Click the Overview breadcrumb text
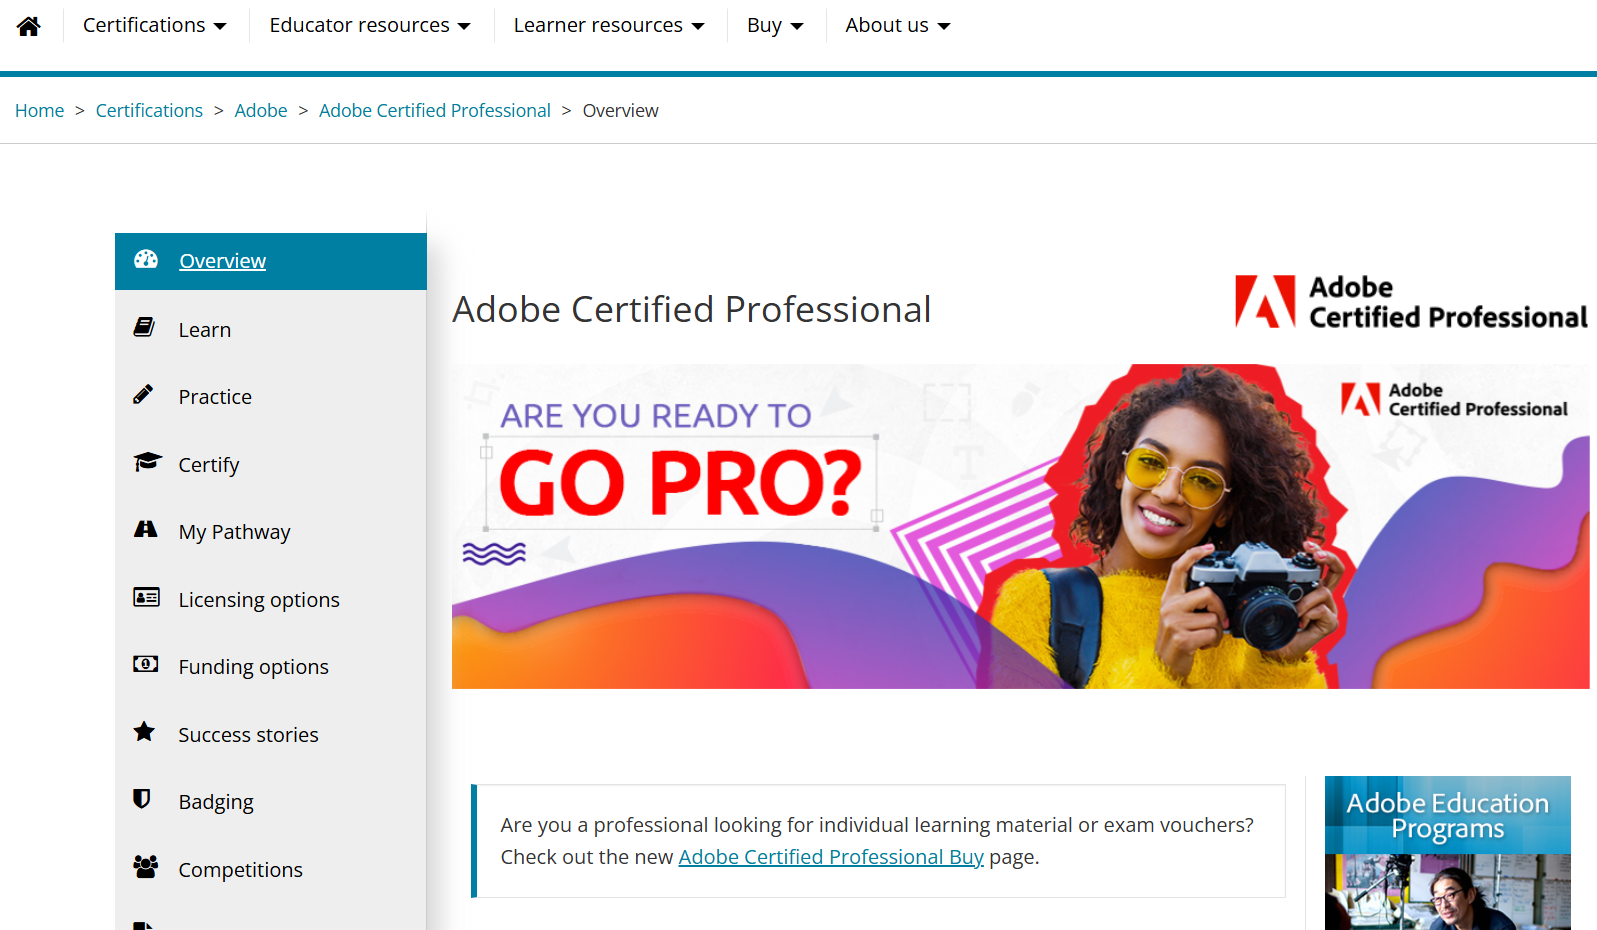Viewport: 1597px width, 930px height. point(621,111)
